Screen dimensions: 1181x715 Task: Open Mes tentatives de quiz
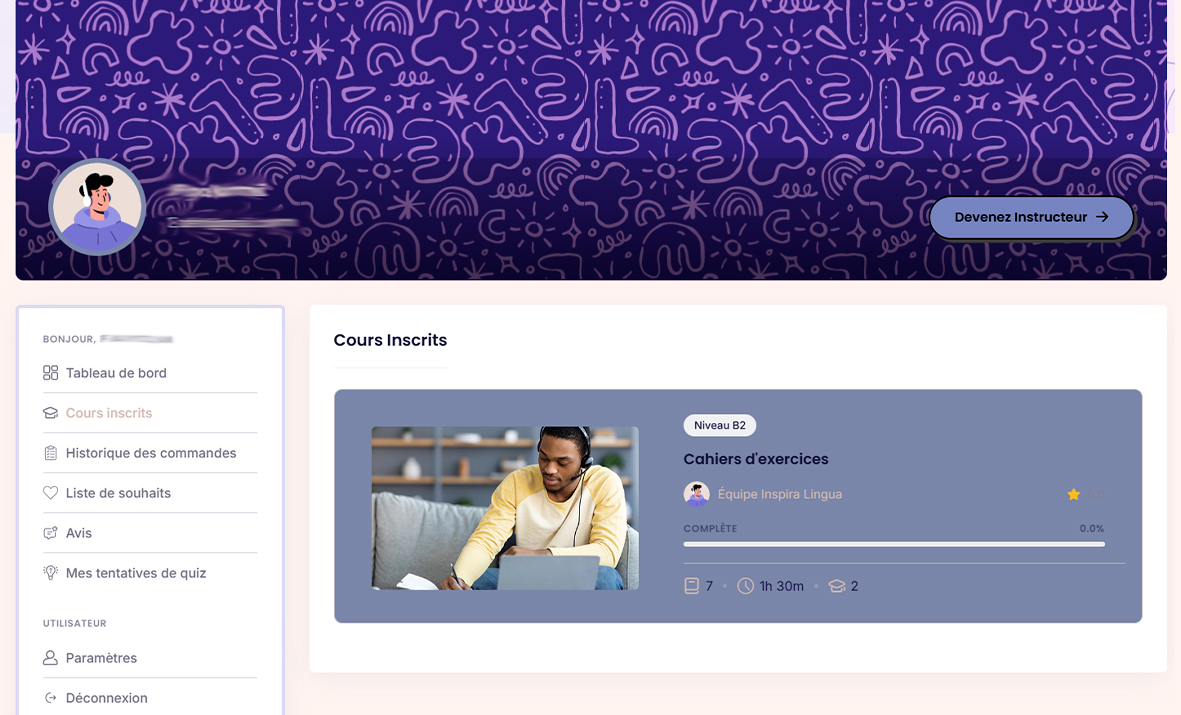150,573
